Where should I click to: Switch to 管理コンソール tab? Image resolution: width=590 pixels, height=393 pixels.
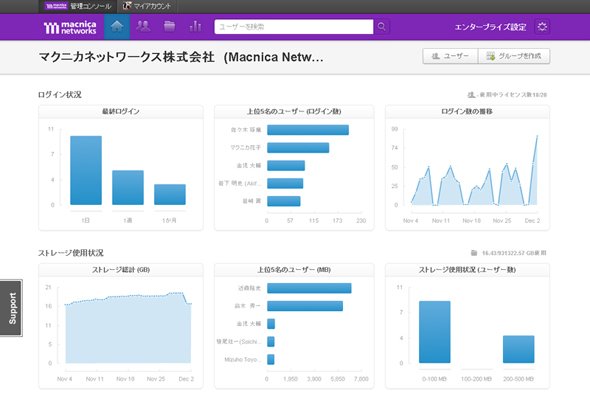coord(78,6)
